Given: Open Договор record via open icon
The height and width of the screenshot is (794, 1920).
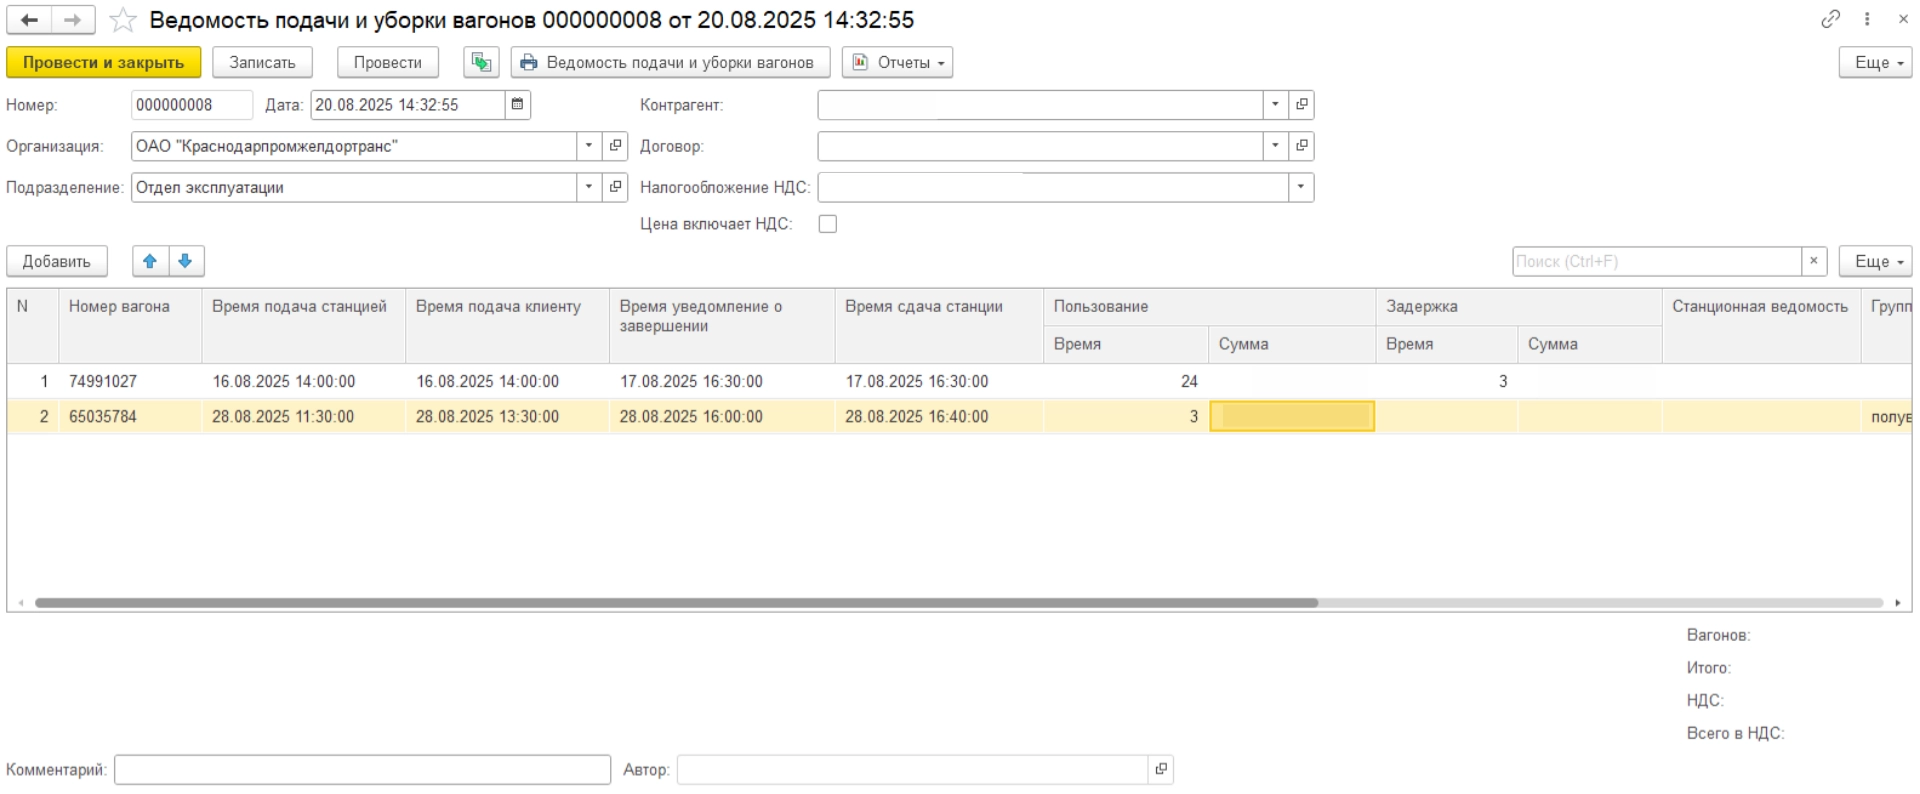Looking at the screenshot, I should coord(1301,146).
